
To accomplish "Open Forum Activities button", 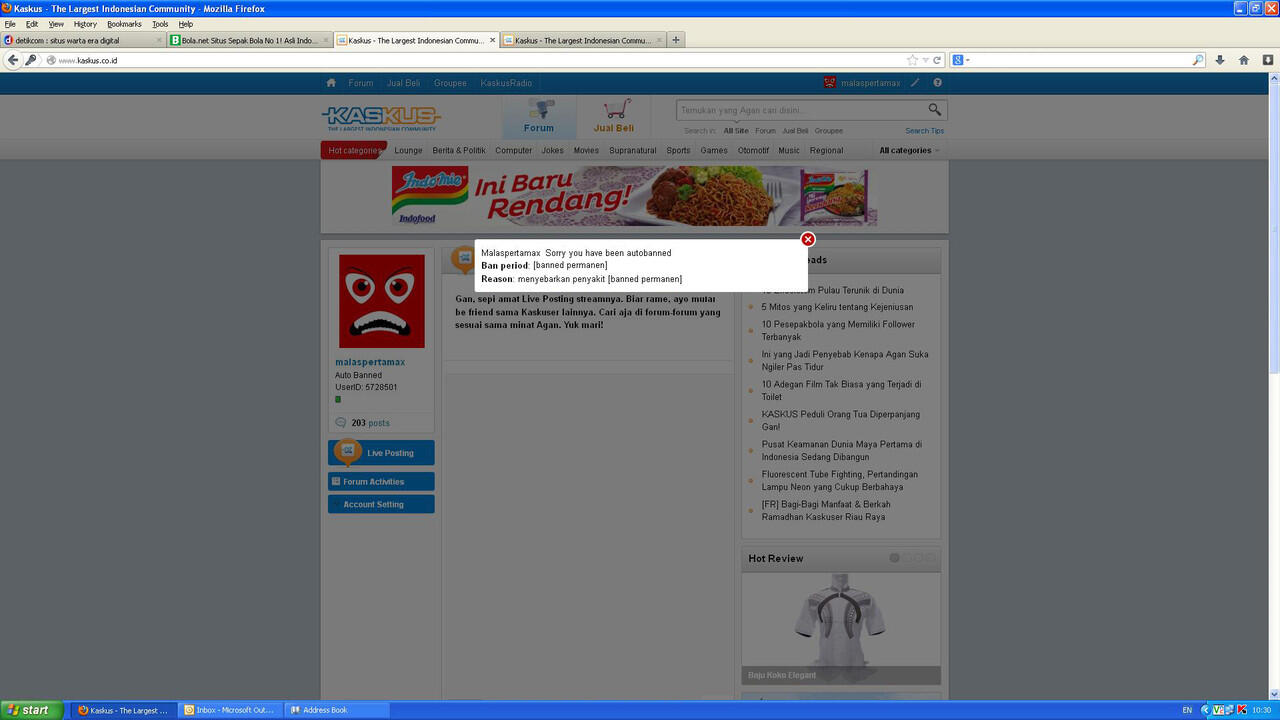I will coord(381,482).
